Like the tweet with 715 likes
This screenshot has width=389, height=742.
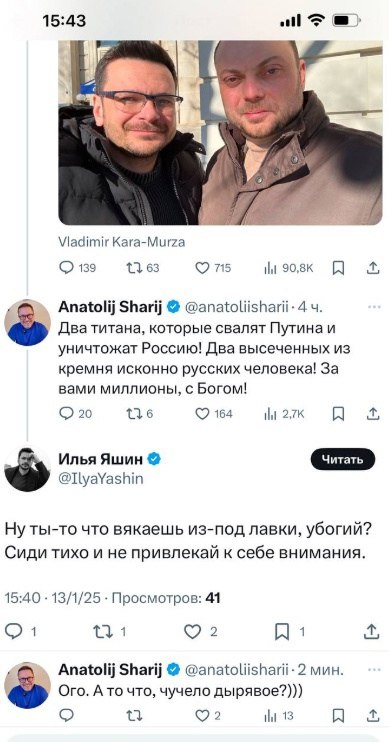pos(213,268)
